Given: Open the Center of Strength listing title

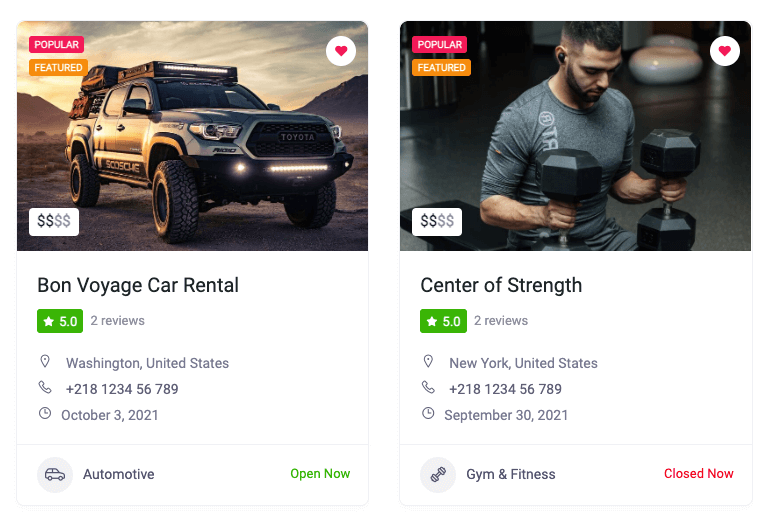Looking at the screenshot, I should pyautogui.click(x=501, y=285).
